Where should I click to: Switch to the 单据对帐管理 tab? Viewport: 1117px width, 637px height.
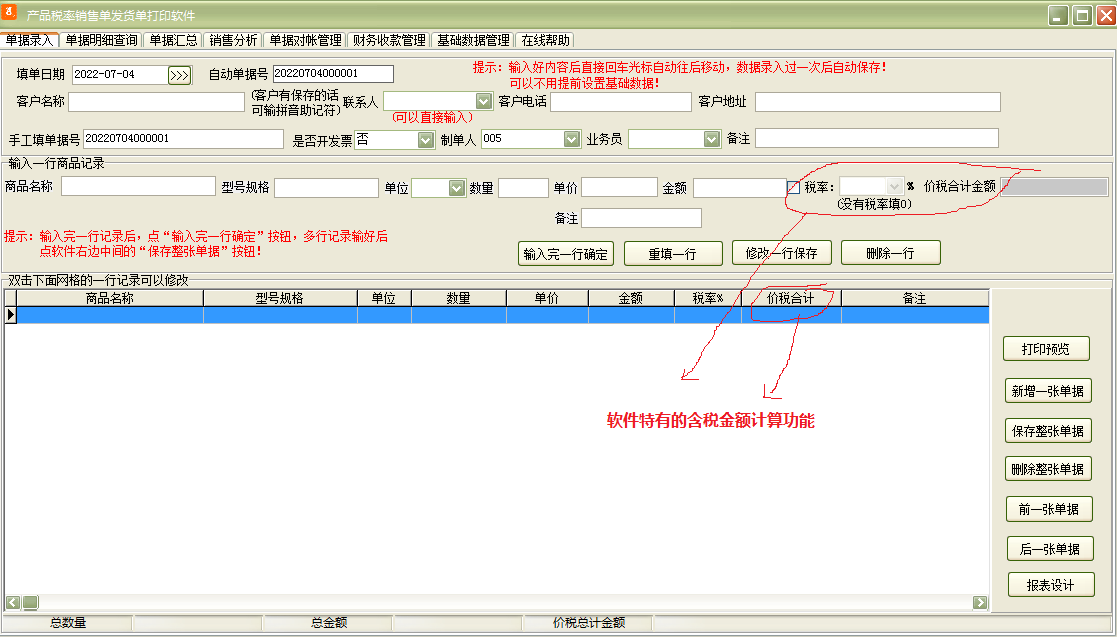(305, 41)
